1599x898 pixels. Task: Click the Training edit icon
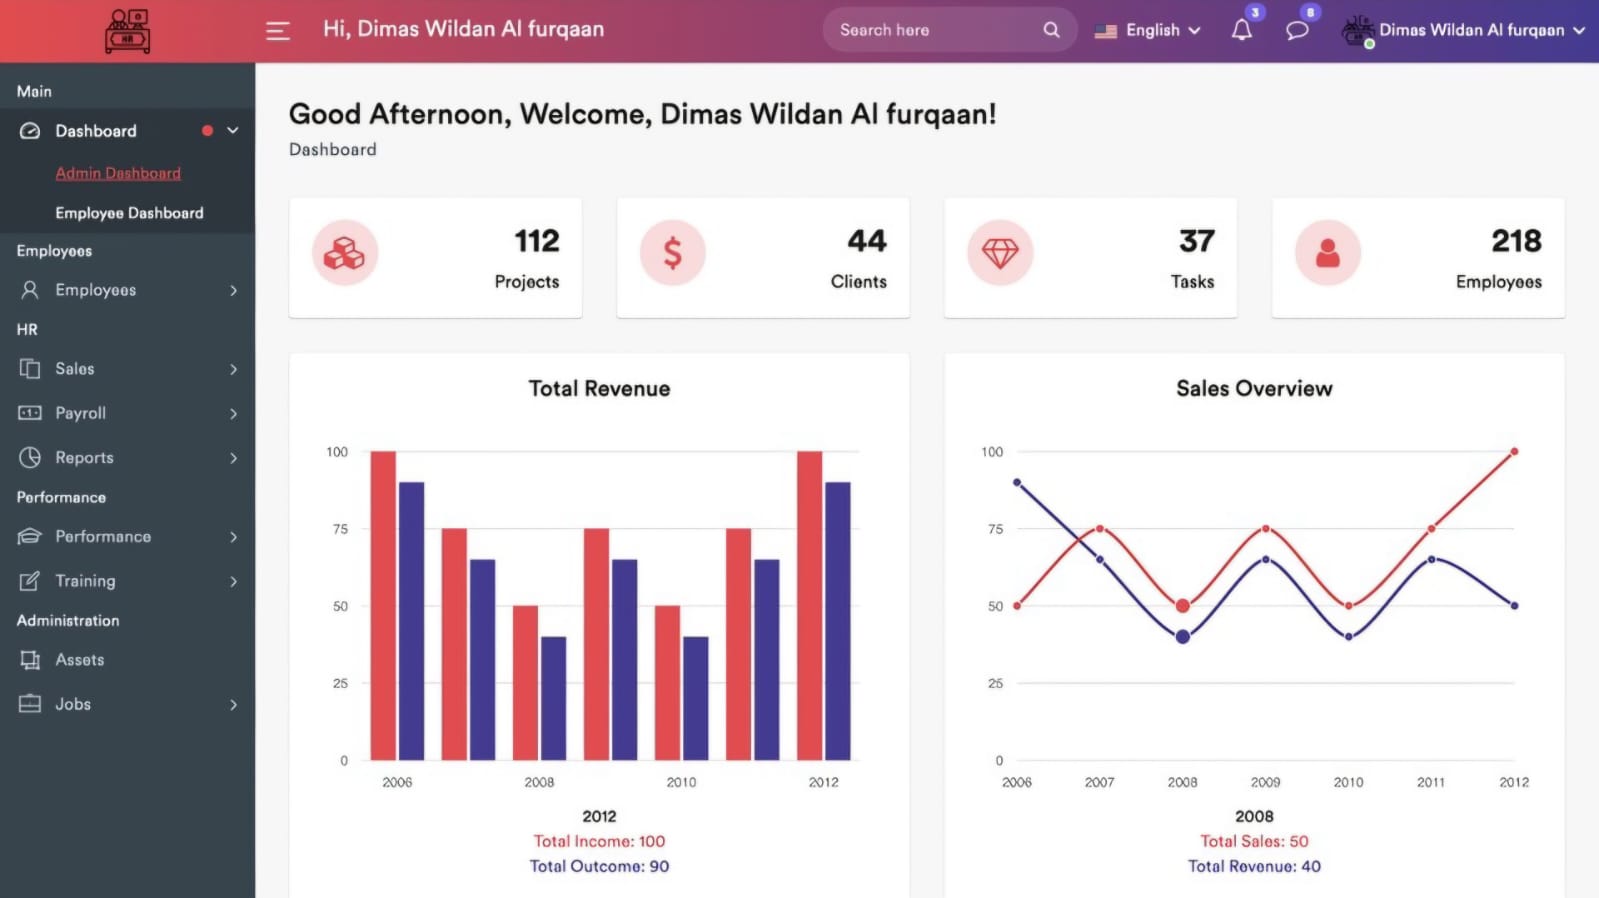pyautogui.click(x=30, y=580)
